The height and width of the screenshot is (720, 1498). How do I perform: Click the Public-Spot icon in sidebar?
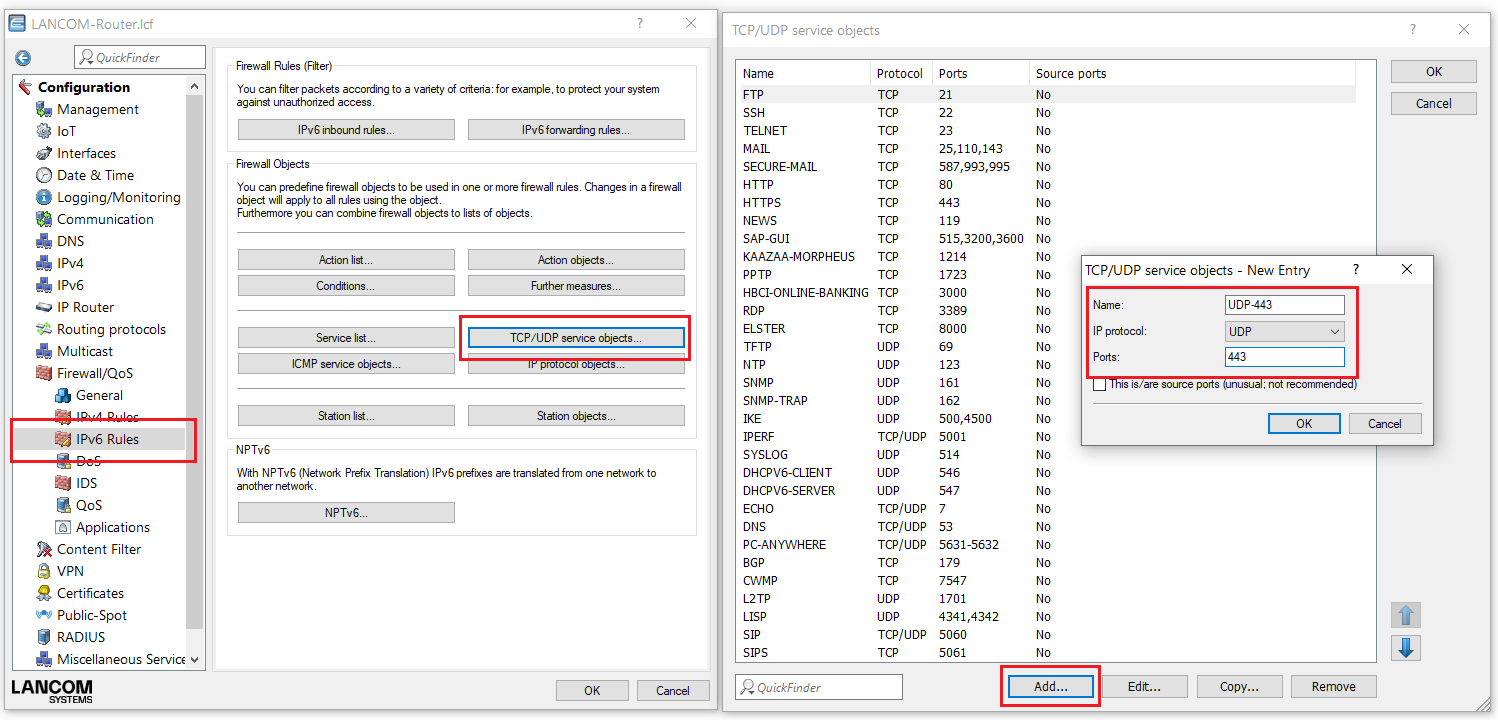pyautogui.click(x=43, y=615)
